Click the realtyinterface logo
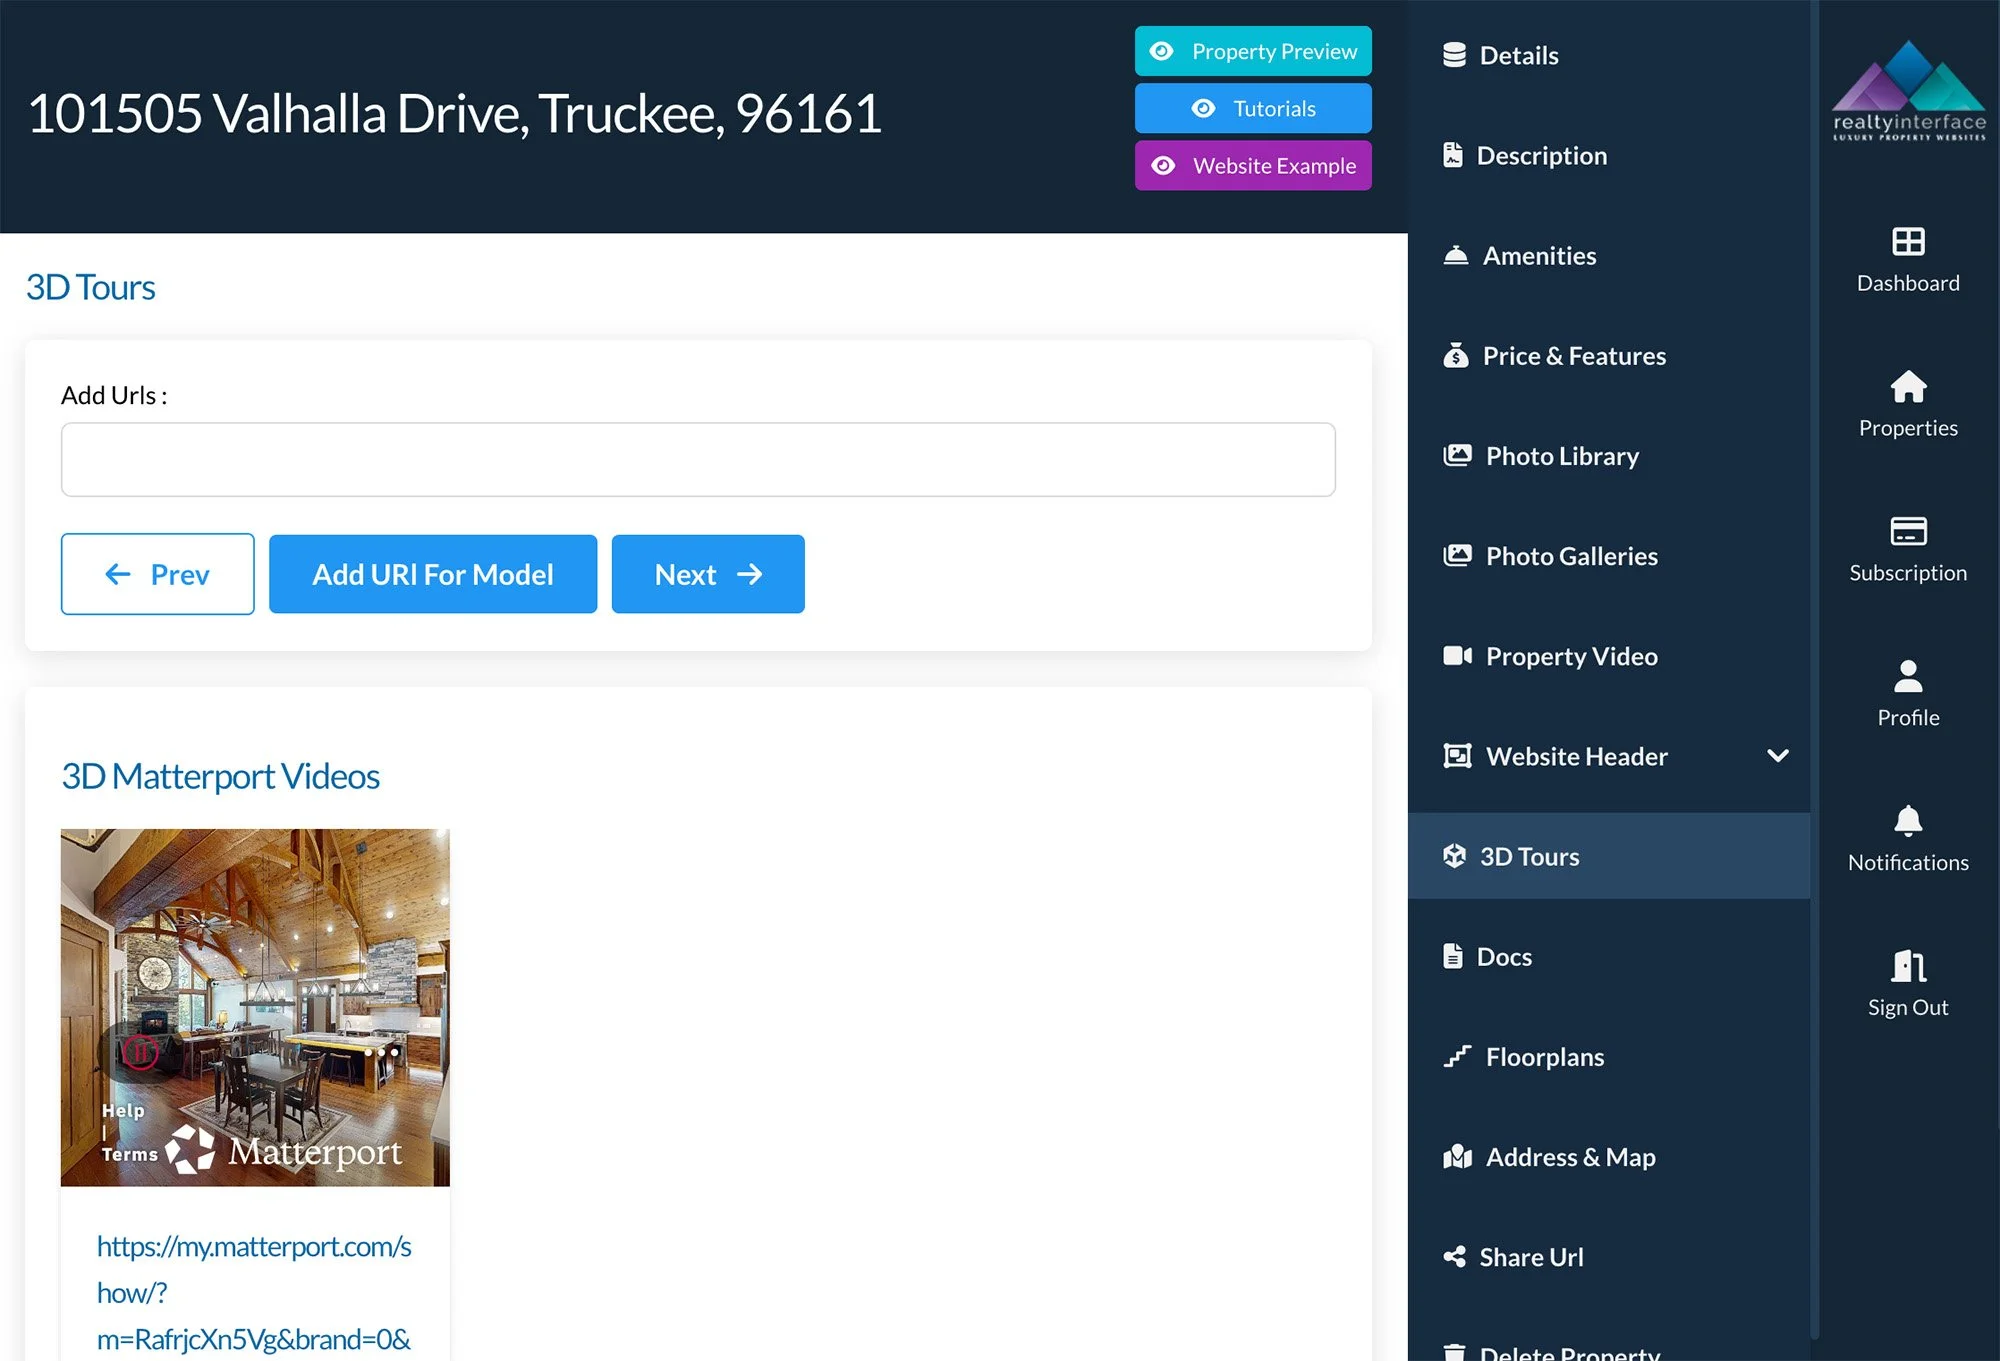This screenshot has width=2000, height=1361. [1908, 92]
